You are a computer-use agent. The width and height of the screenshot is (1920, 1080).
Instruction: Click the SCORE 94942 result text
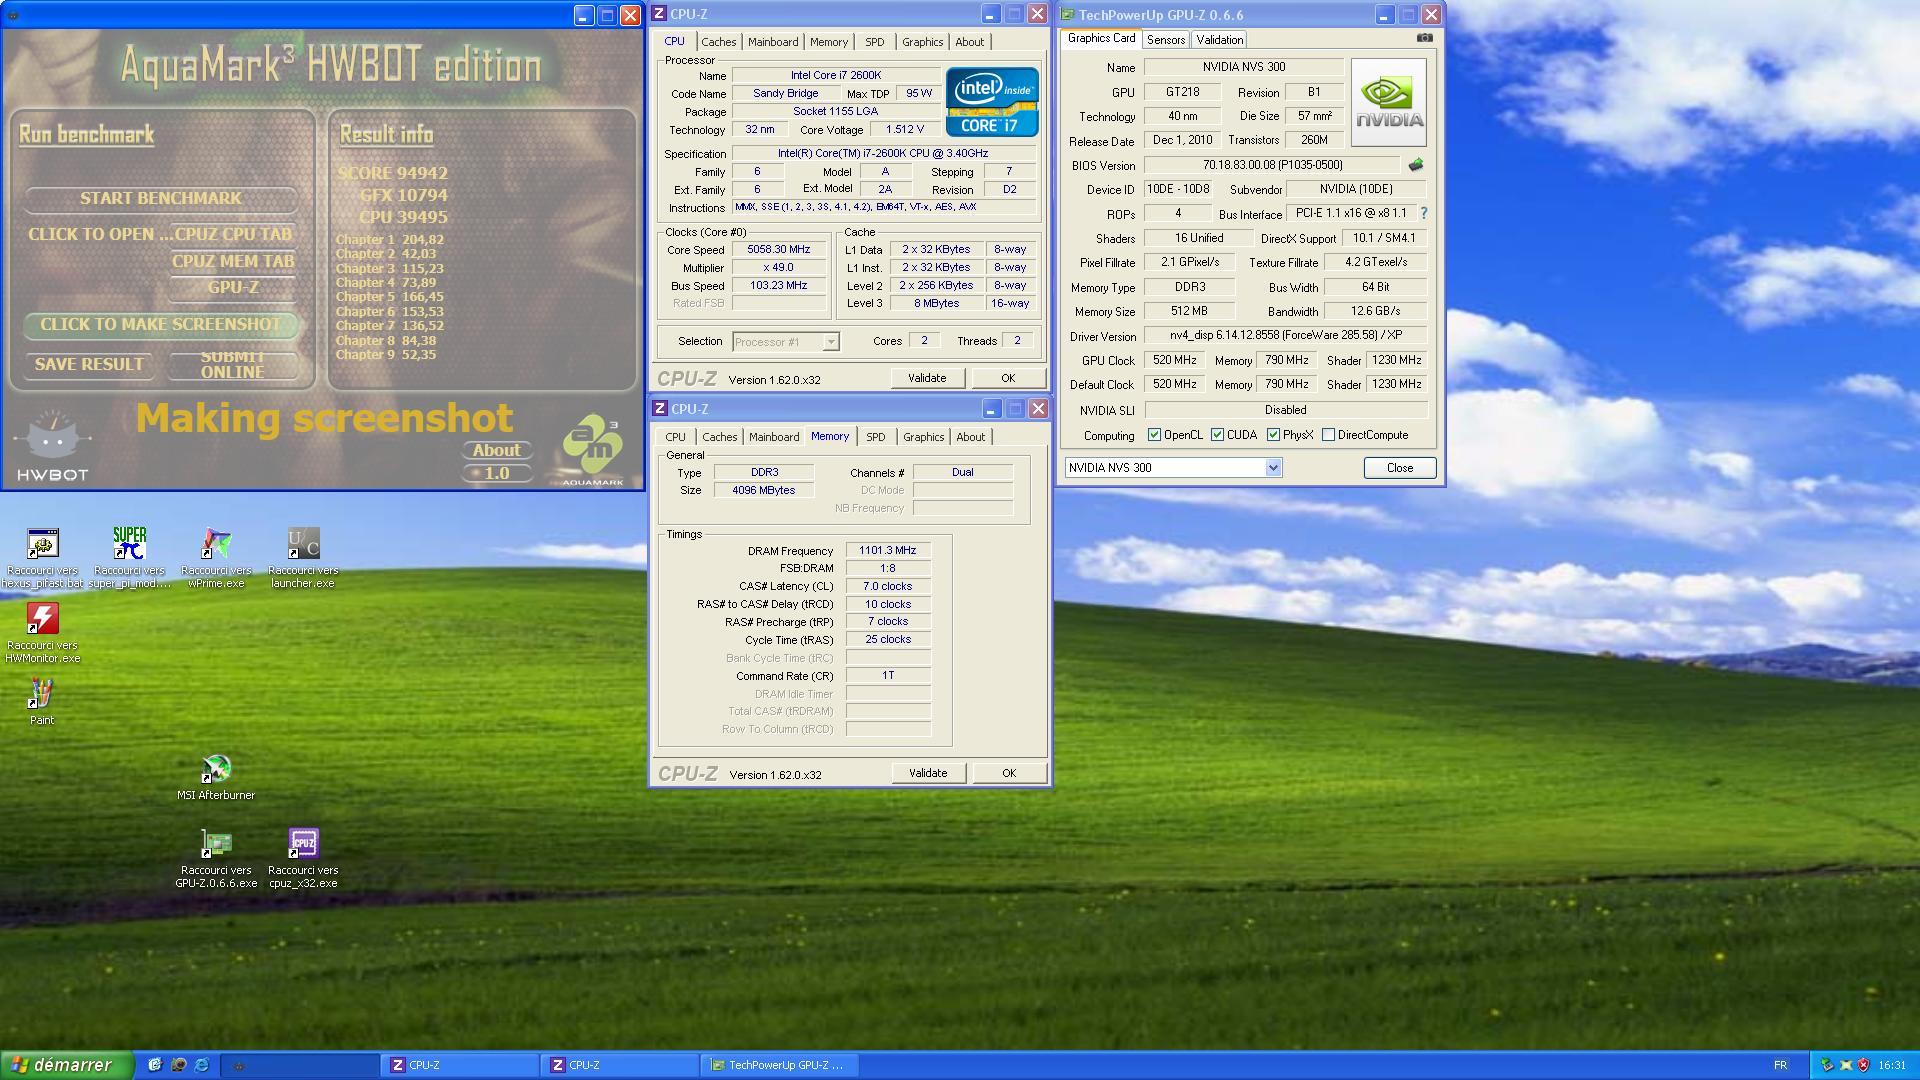tap(392, 173)
